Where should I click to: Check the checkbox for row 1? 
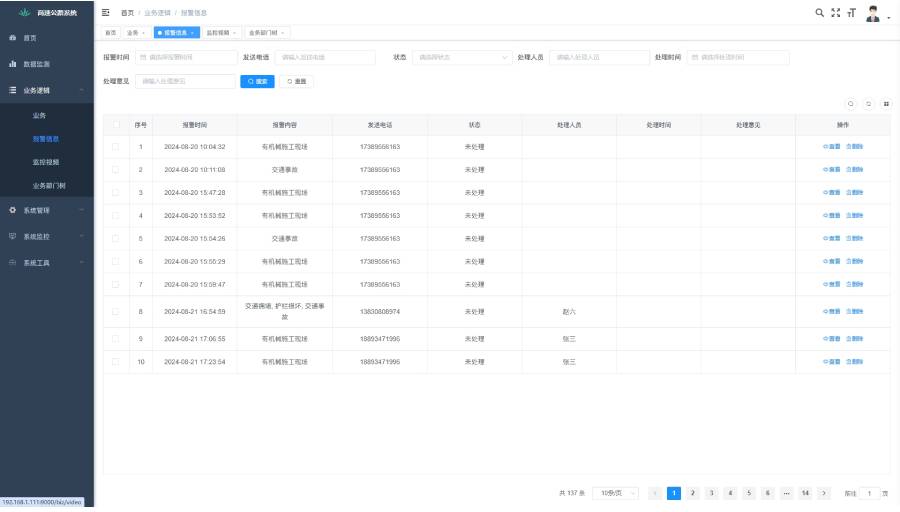point(115,147)
